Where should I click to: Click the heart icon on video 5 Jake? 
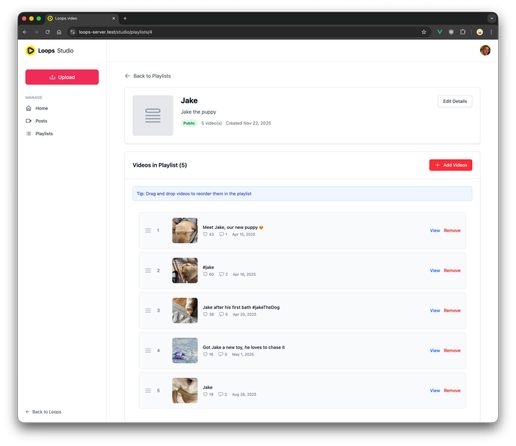tap(205, 394)
